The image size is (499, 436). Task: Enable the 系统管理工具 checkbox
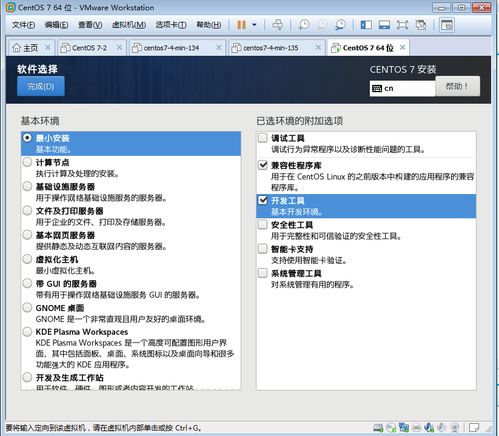coord(263,273)
